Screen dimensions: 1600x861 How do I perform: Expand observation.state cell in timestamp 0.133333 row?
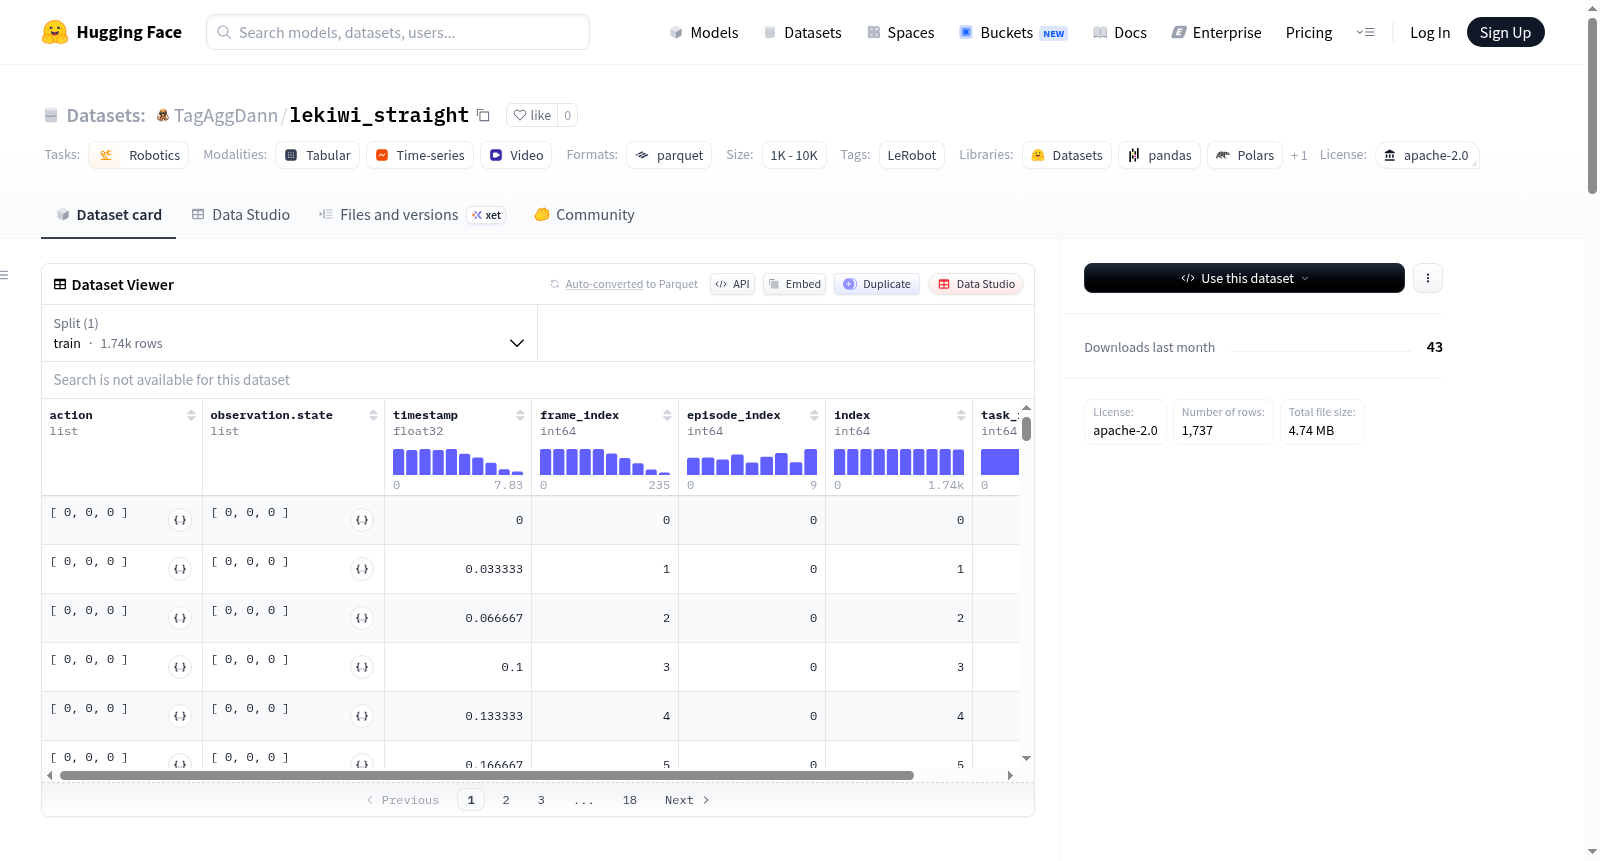pyautogui.click(x=362, y=716)
